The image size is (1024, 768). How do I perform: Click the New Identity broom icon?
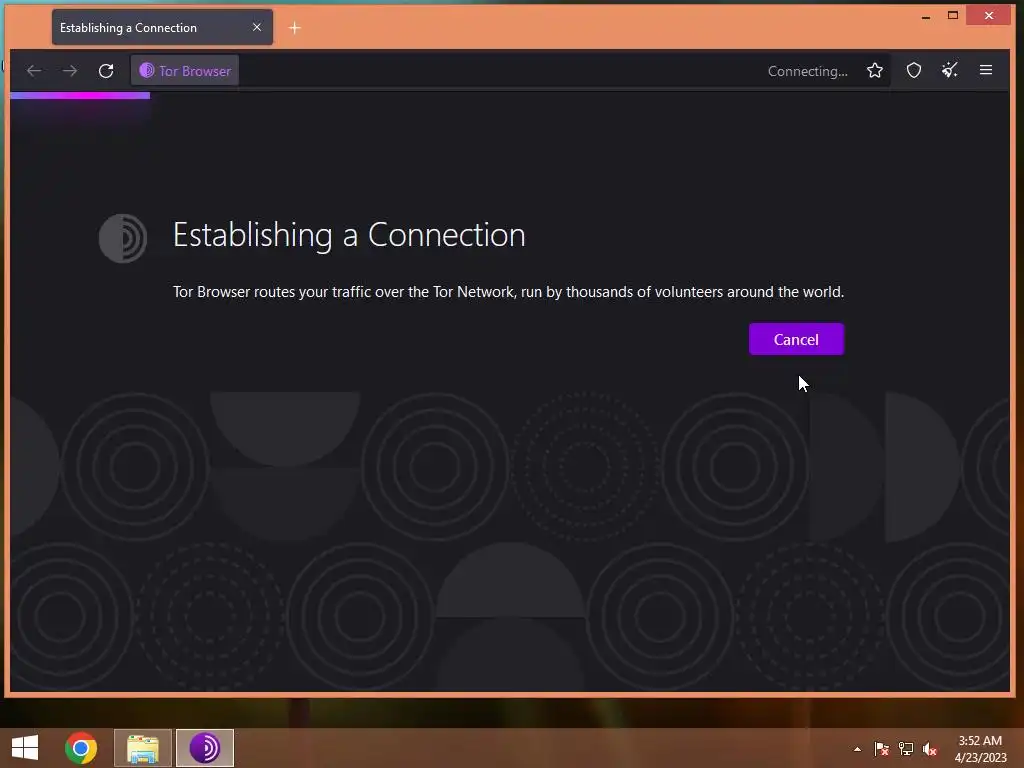pyautogui.click(x=950, y=71)
